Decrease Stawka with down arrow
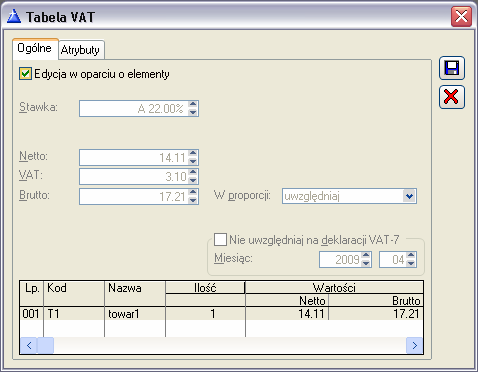 click(193, 112)
